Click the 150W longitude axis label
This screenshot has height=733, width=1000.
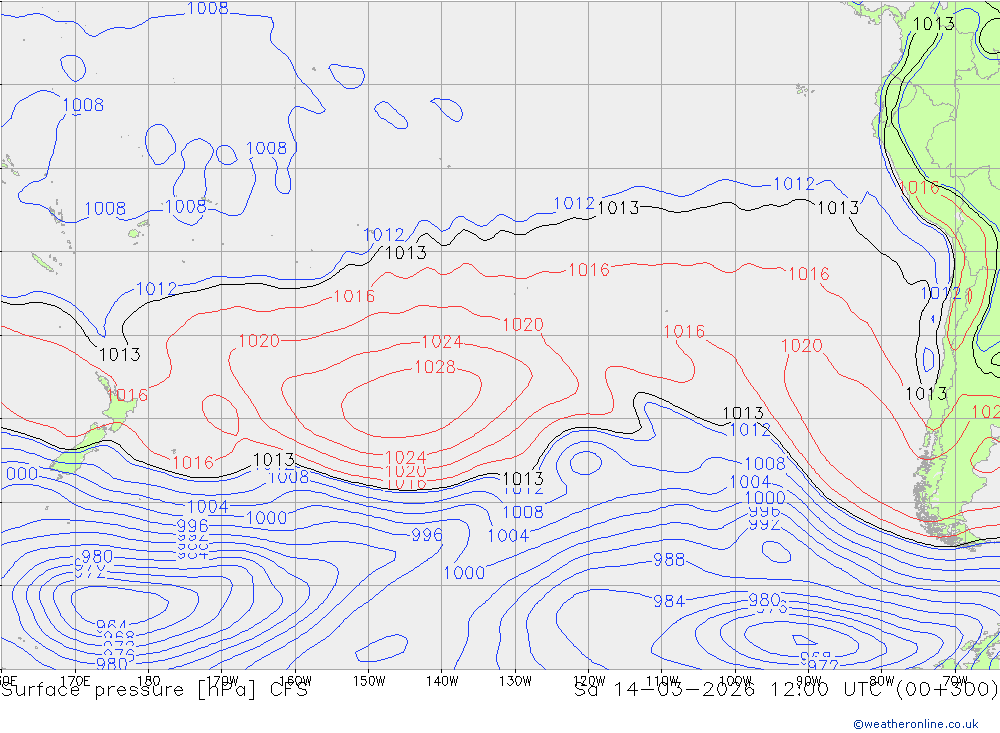pos(369,681)
